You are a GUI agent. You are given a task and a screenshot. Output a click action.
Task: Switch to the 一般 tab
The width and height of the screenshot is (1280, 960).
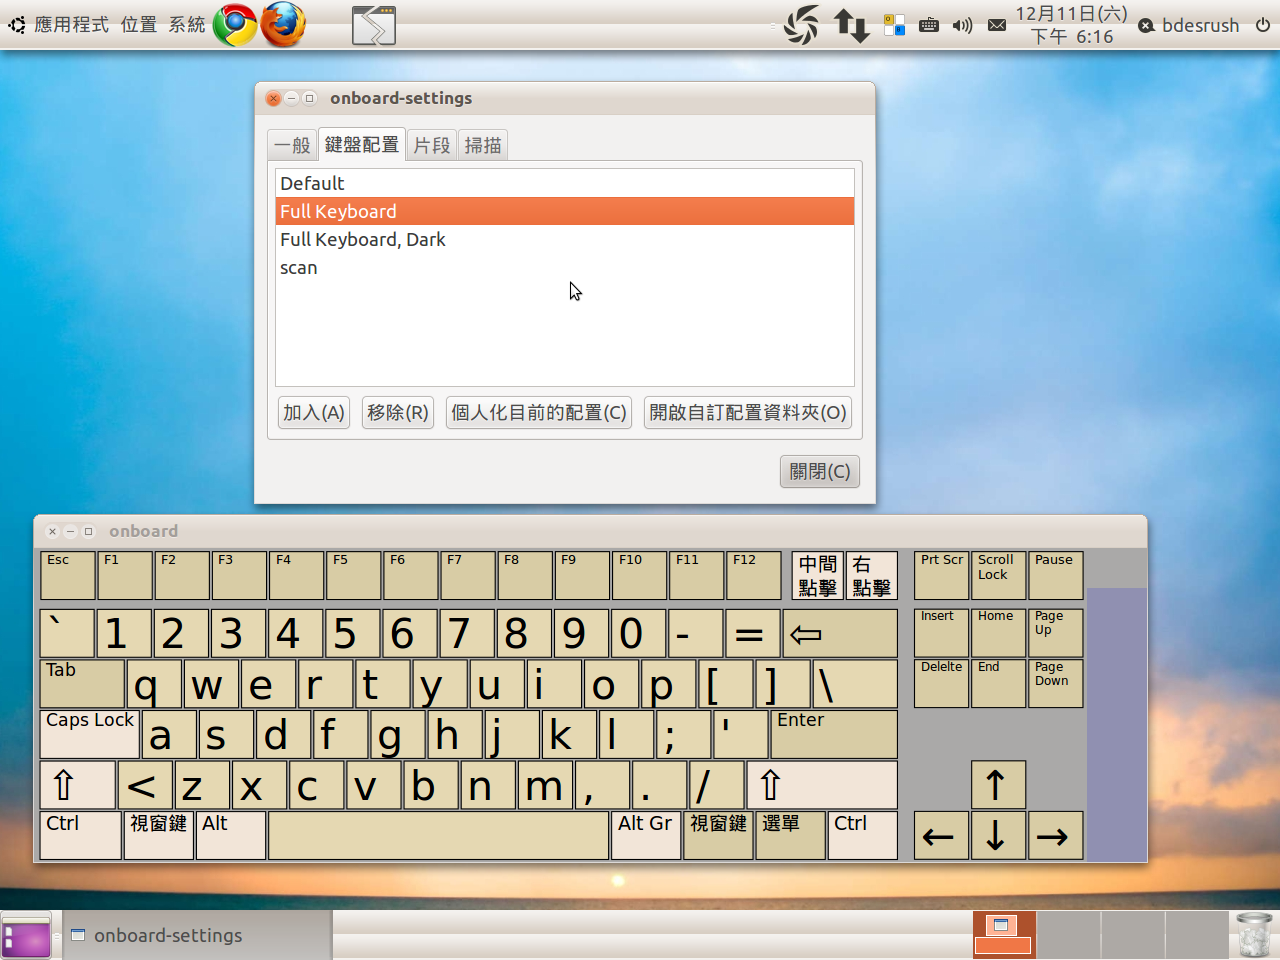click(292, 145)
